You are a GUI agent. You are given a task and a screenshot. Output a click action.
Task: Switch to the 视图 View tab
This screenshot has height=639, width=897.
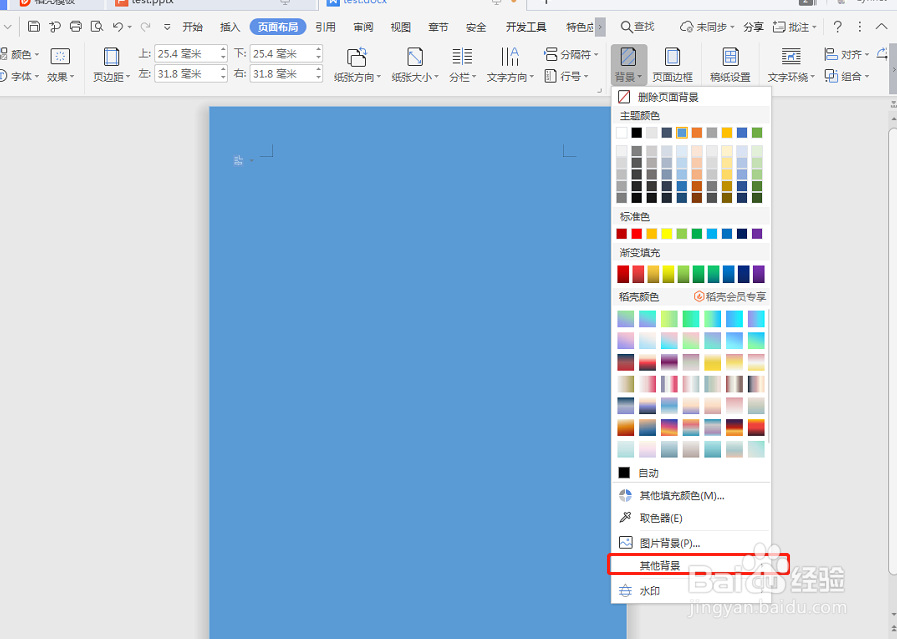pos(400,27)
